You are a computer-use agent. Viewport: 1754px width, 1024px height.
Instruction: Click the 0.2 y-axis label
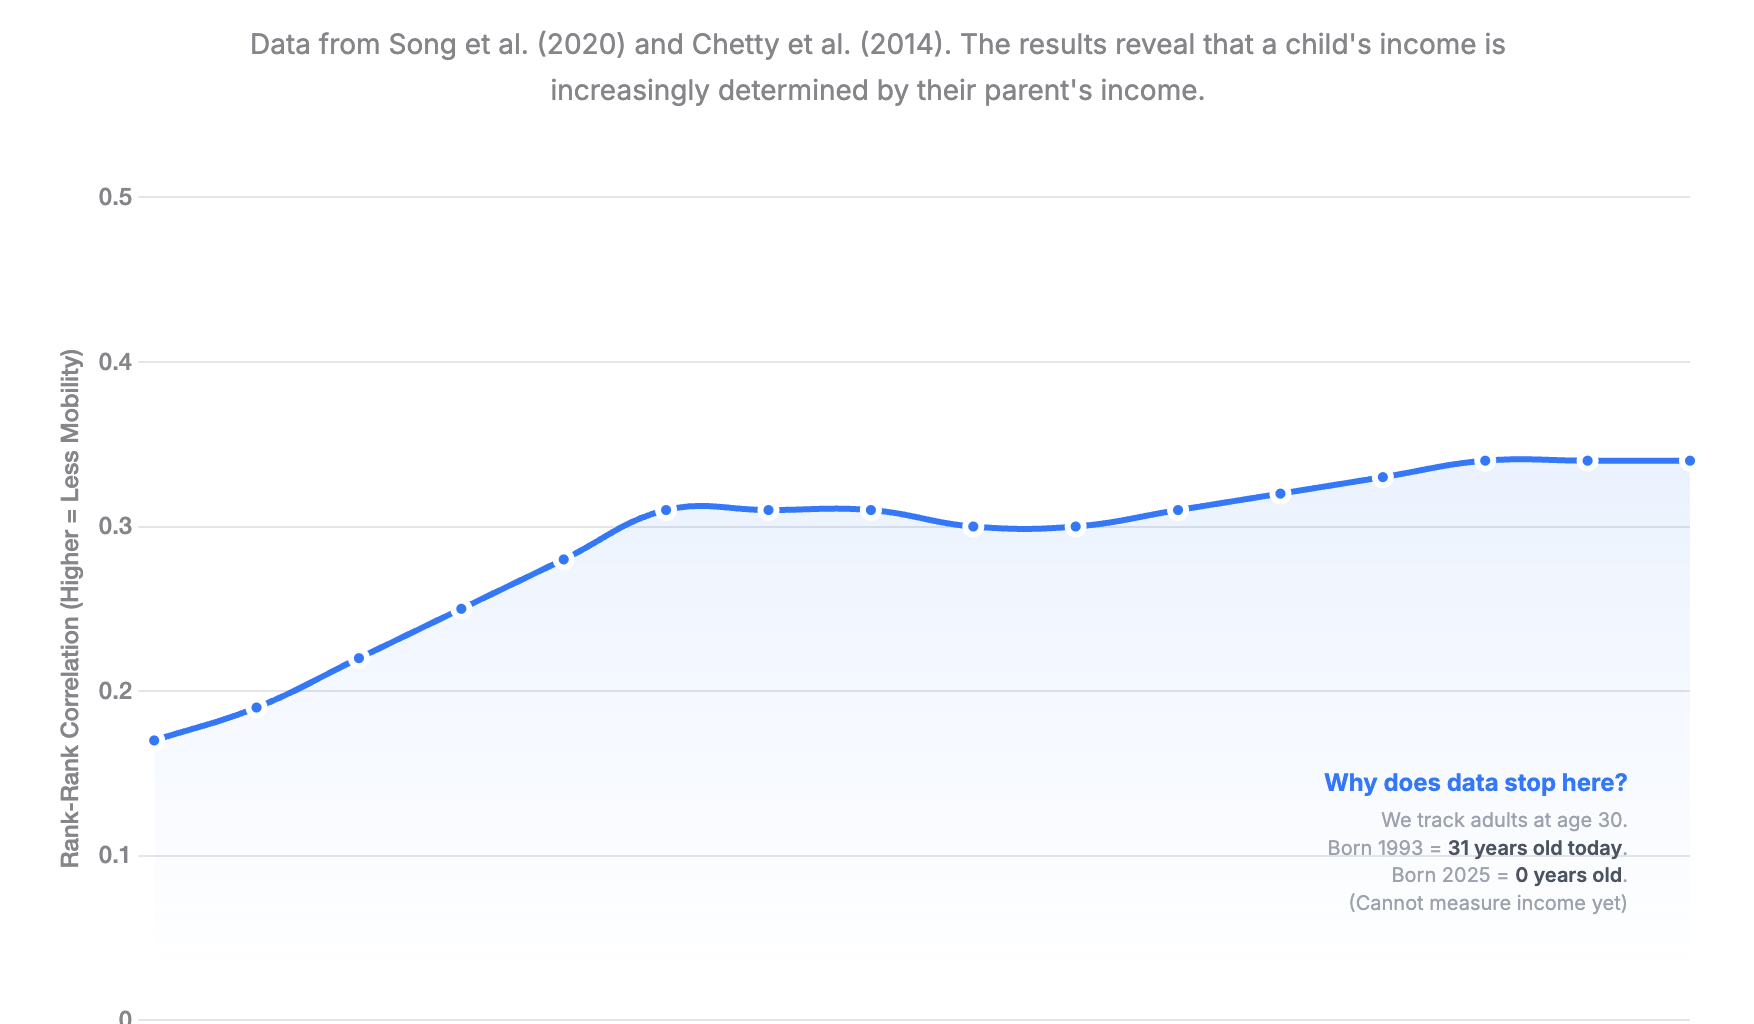[116, 691]
